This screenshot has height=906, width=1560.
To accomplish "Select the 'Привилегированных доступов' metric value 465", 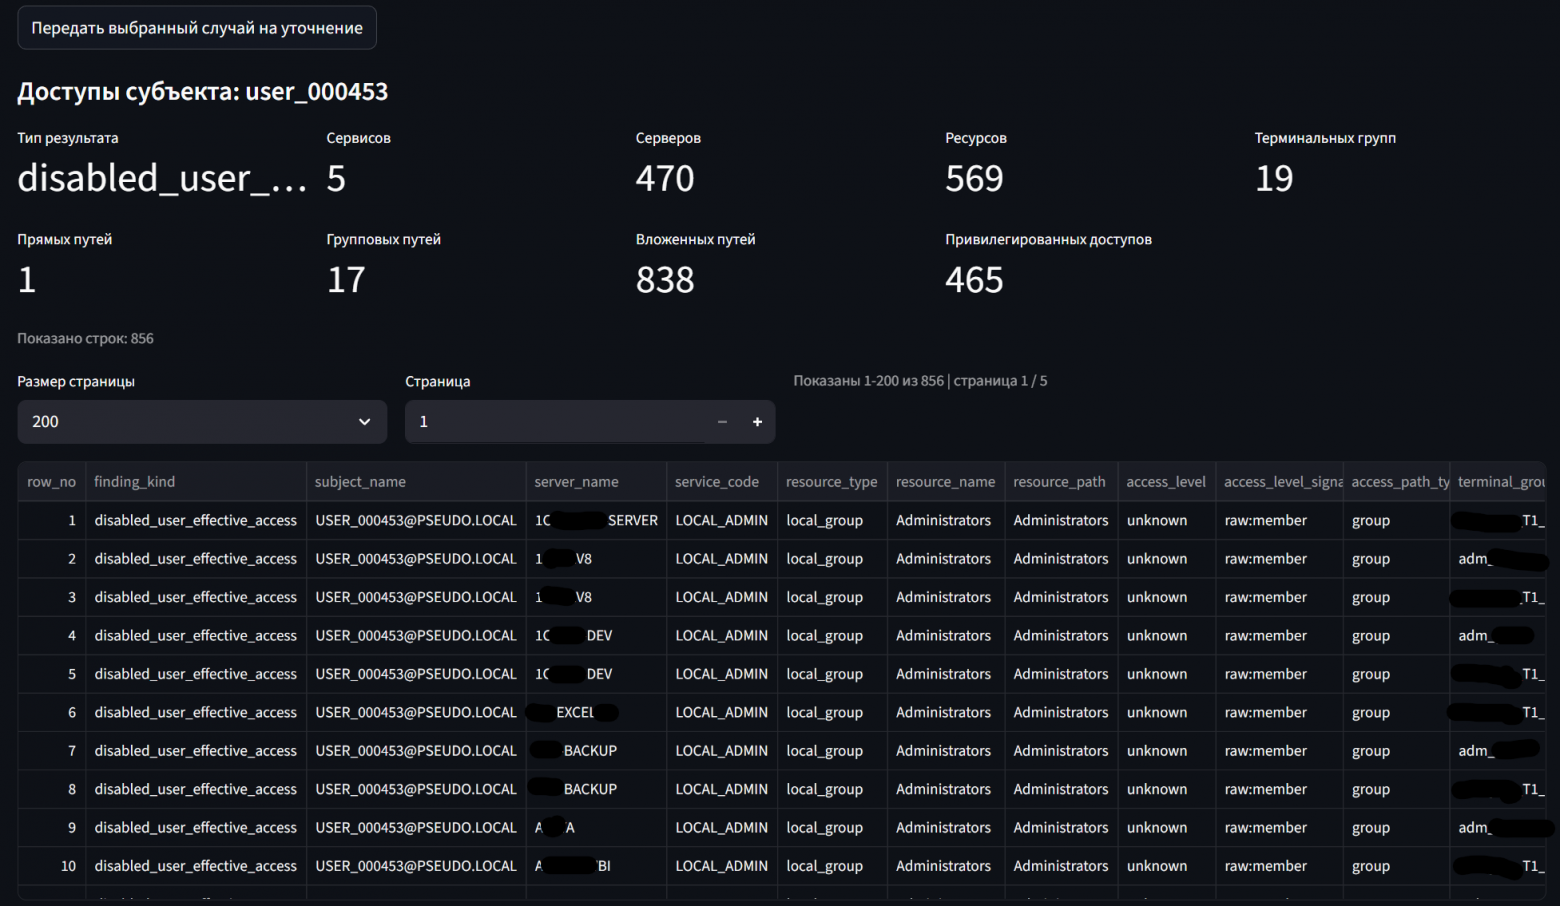I will 974,280.
